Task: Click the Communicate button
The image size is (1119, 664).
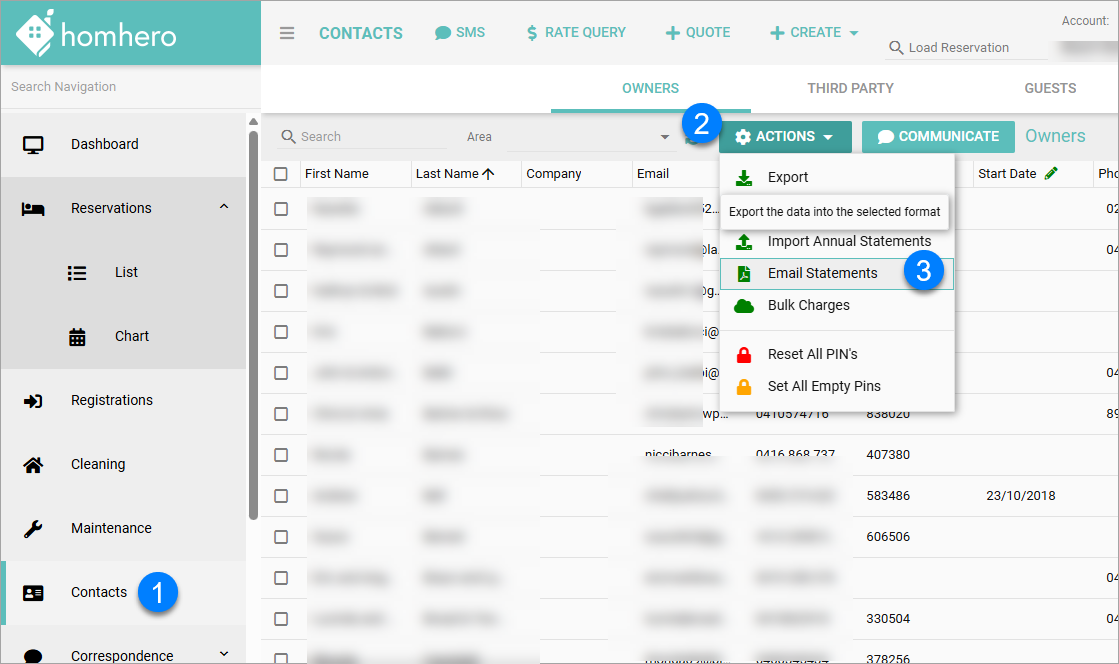Action: [x=938, y=137]
